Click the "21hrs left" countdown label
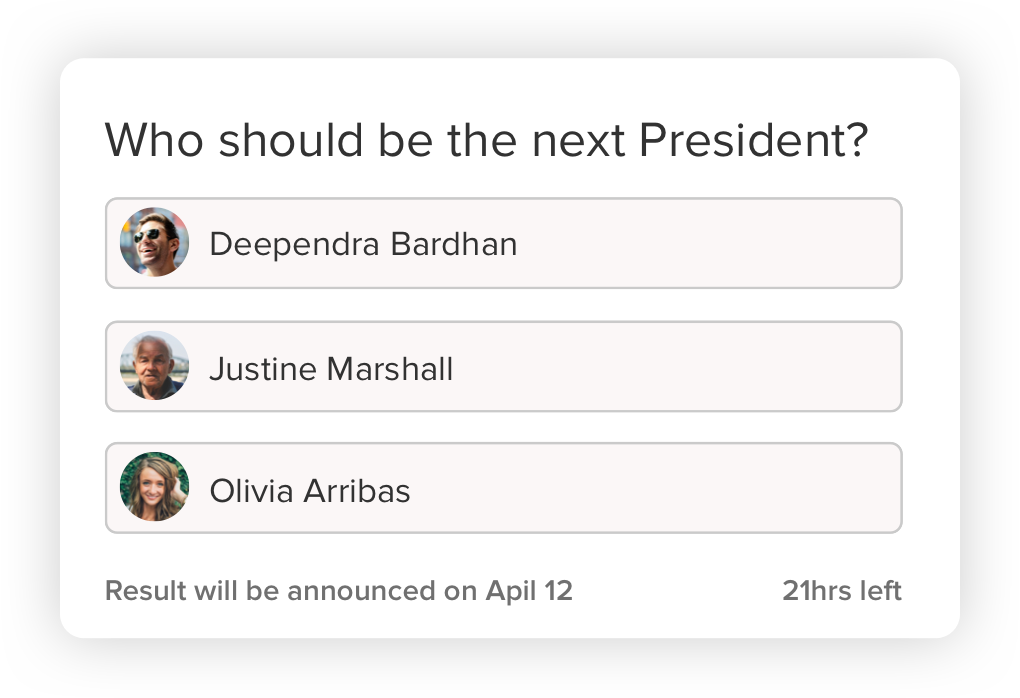Screen dimensions: 1020x698 point(842,591)
